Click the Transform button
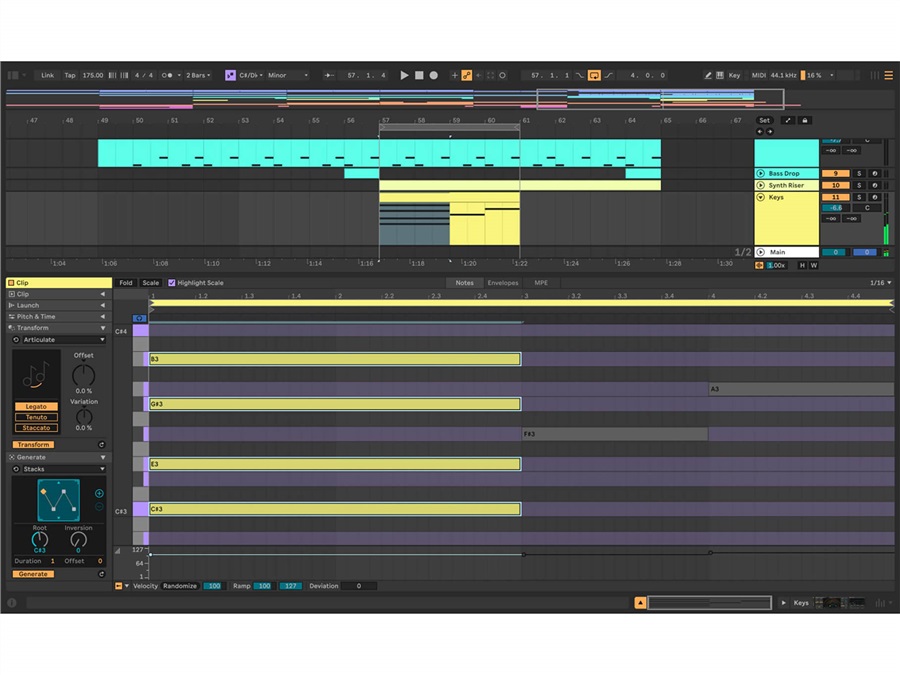900x675 pixels. (x=35, y=444)
